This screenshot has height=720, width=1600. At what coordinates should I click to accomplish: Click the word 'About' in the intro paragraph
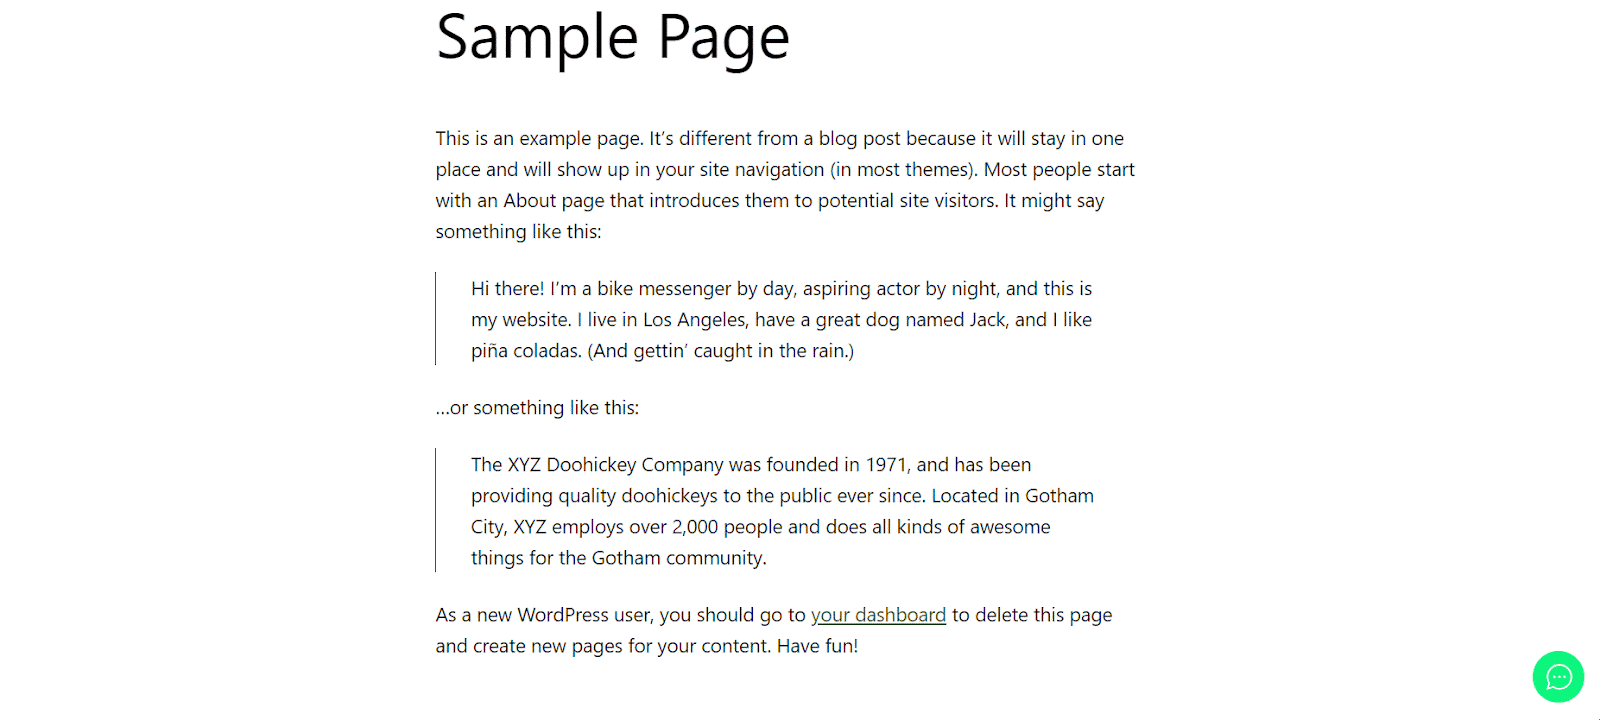pos(529,200)
